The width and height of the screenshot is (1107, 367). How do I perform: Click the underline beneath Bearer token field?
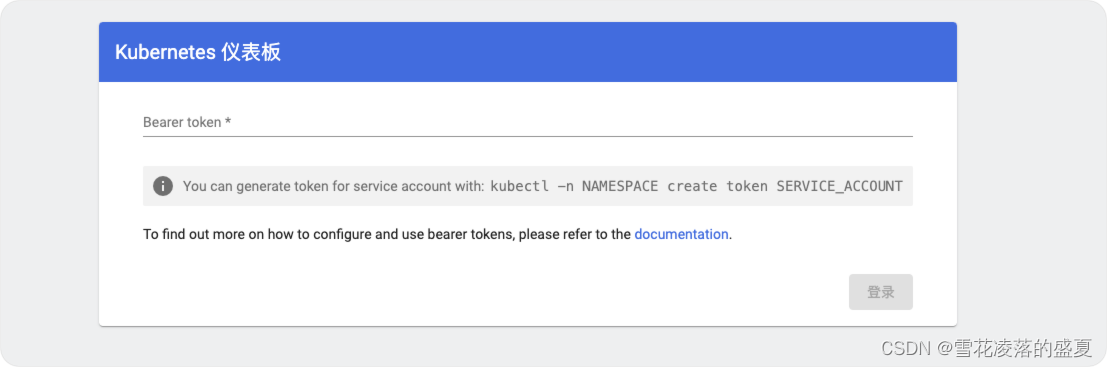click(527, 136)
